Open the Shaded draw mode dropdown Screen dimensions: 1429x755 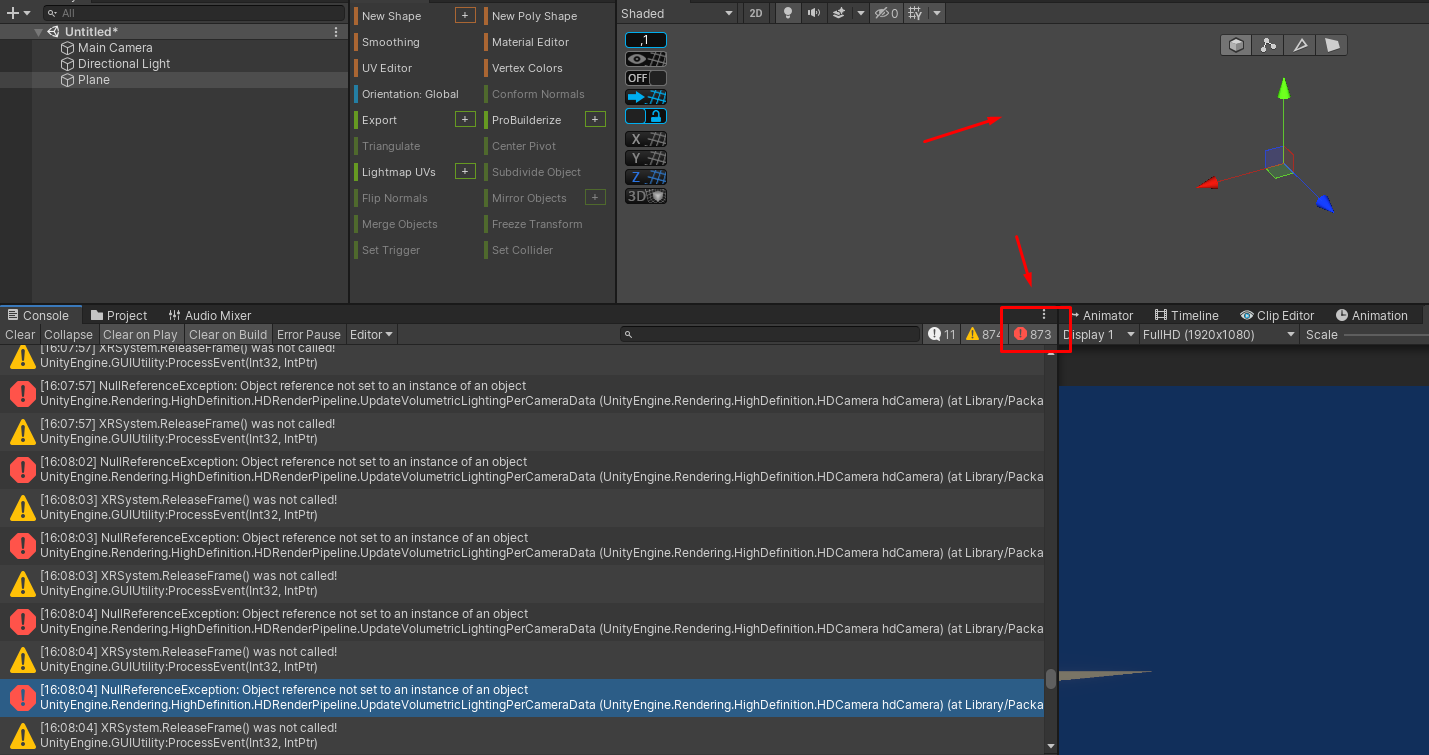pyautogui.click(x=678, y=13)
